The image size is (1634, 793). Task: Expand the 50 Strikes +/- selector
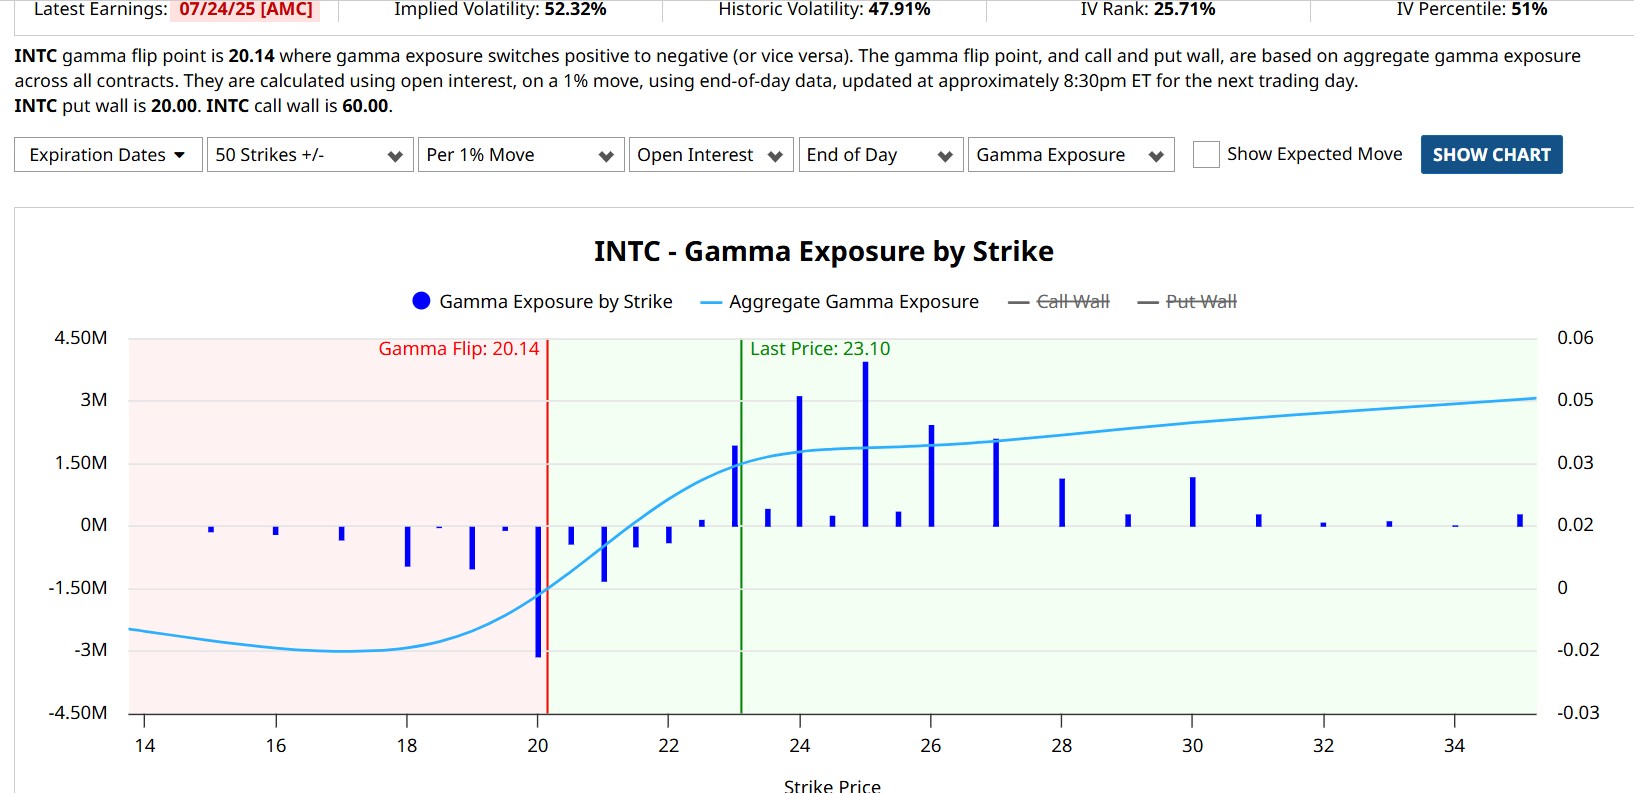pyautogui.click(x=310, y=155)
